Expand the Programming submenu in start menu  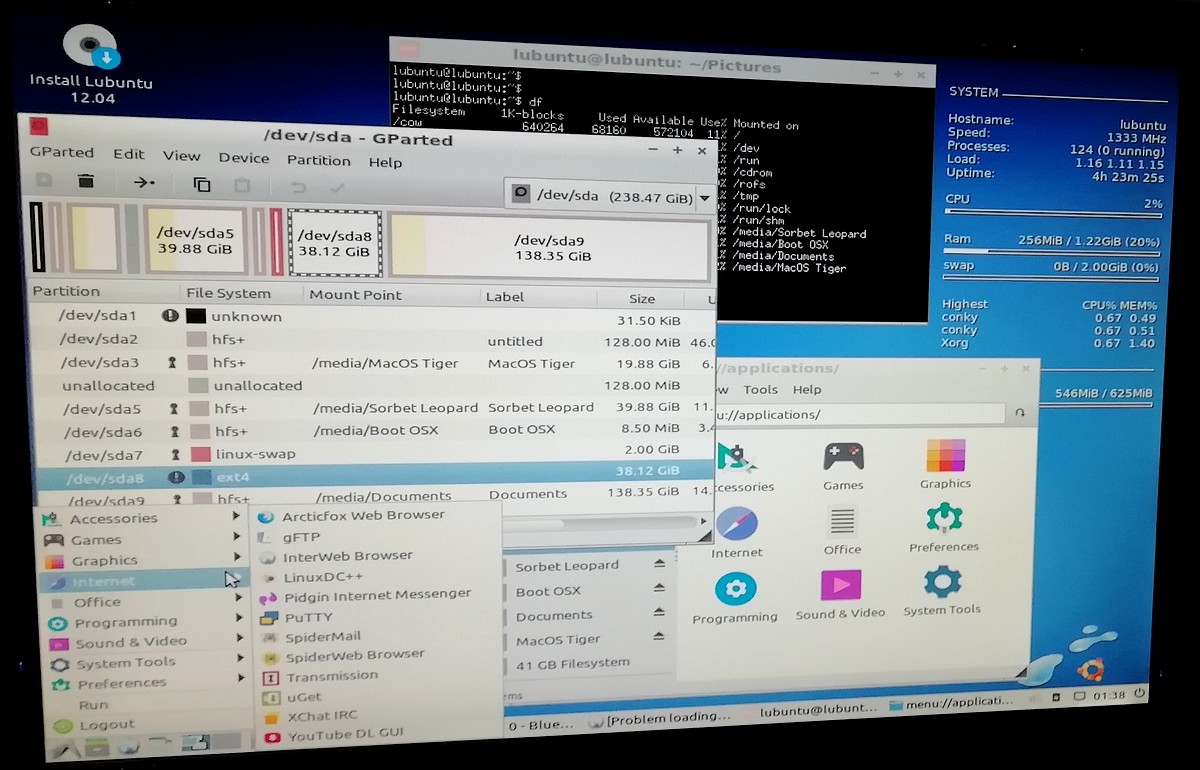point(239,618)
